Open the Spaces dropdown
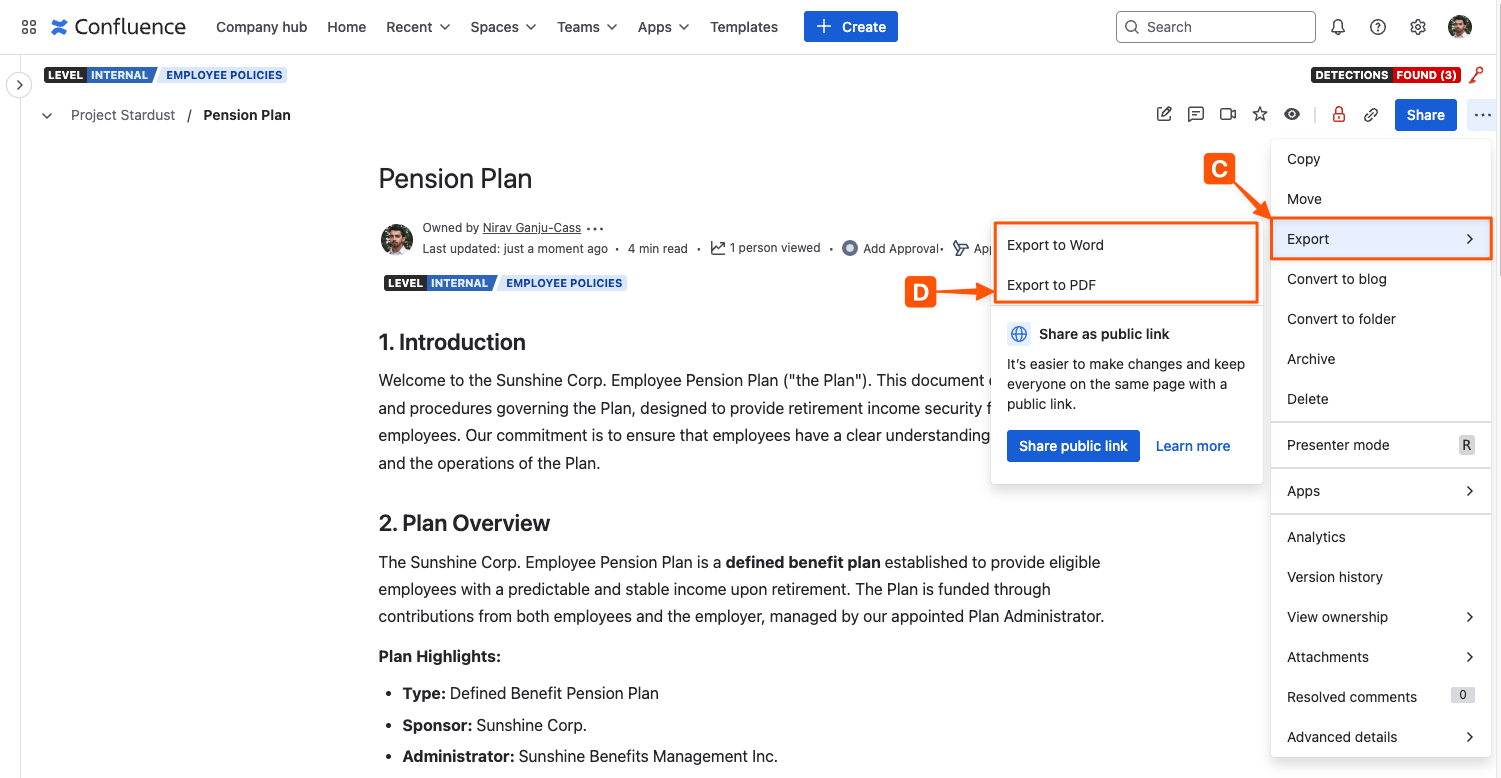The width and height of the screenshot is (1501, 778). tap(503, 27)
